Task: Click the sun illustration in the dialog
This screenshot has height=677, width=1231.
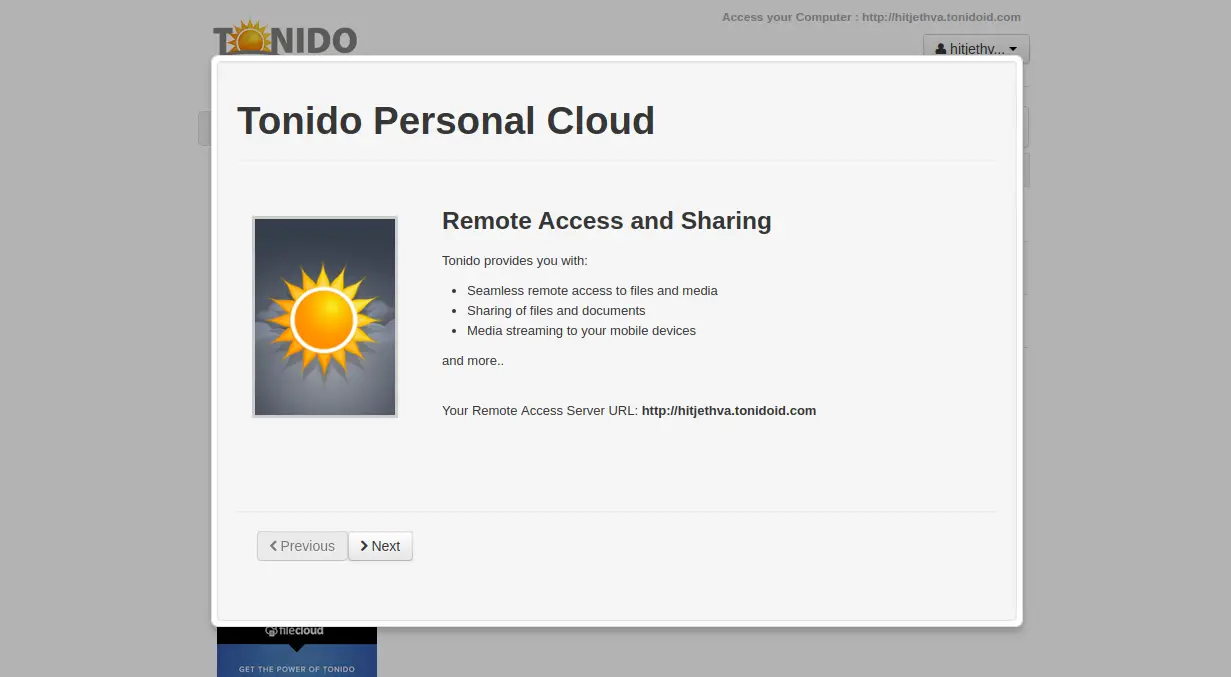Action: point(325,316)
